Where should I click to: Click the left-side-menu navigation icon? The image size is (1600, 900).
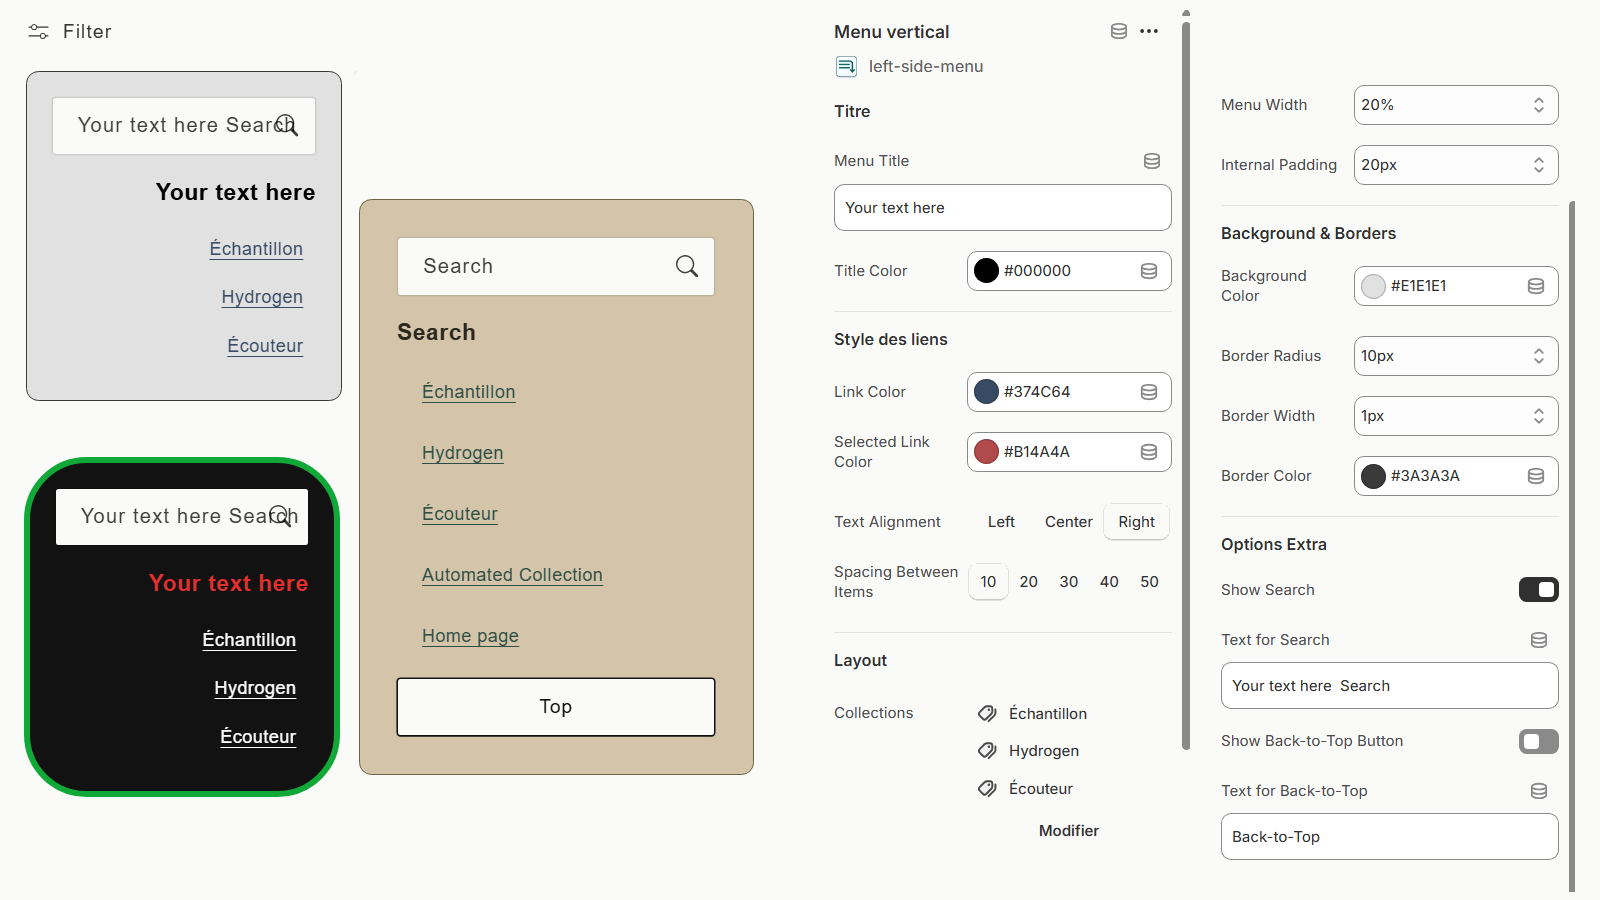pos(846,66)
